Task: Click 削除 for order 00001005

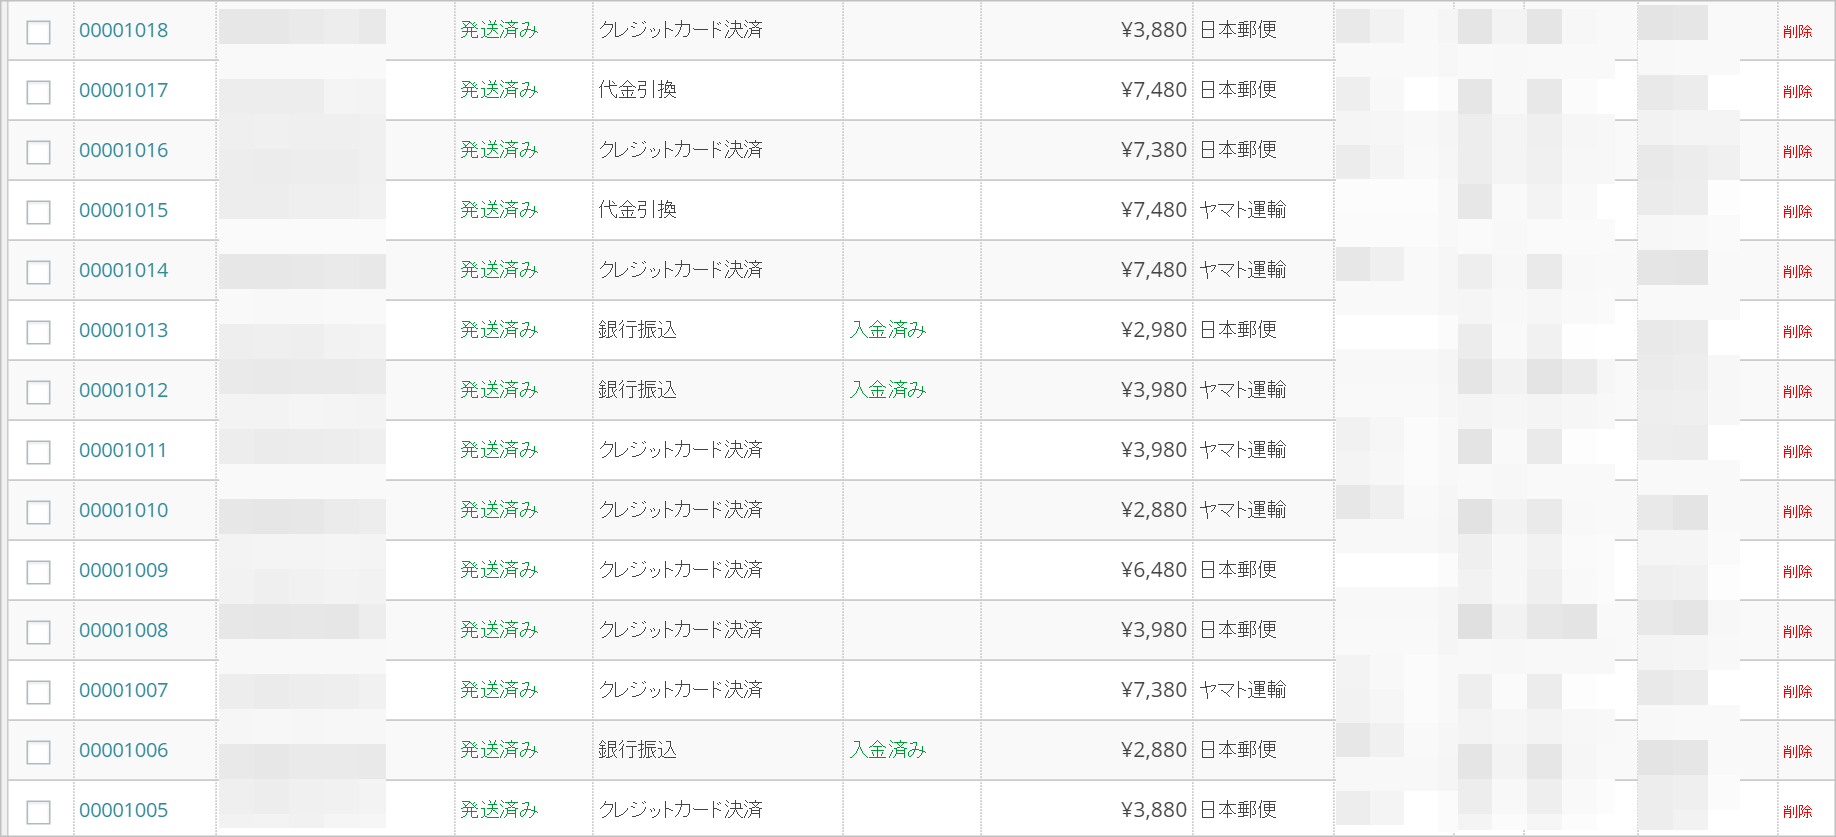Action: 1797,811
